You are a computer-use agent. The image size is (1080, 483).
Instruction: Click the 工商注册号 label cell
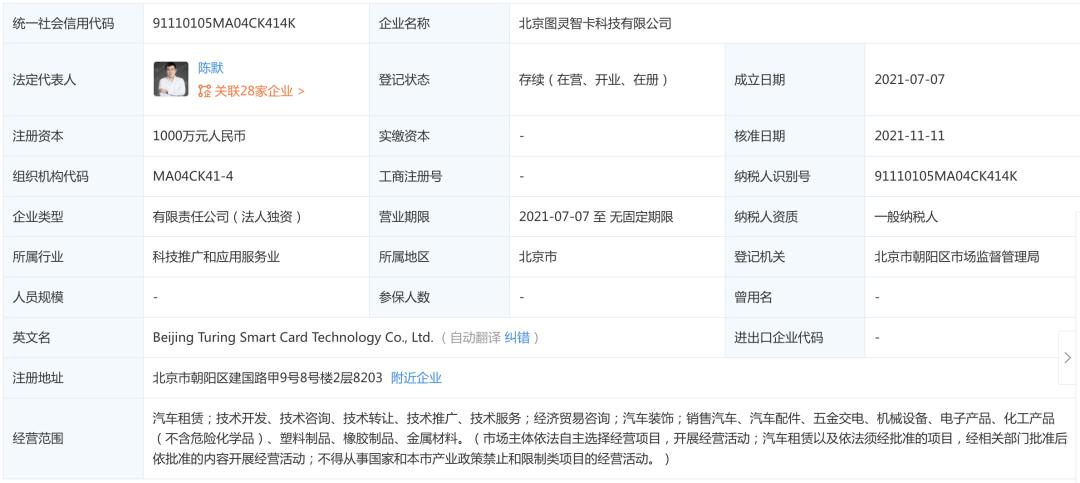pyautogui.click(x=439, y=176)
